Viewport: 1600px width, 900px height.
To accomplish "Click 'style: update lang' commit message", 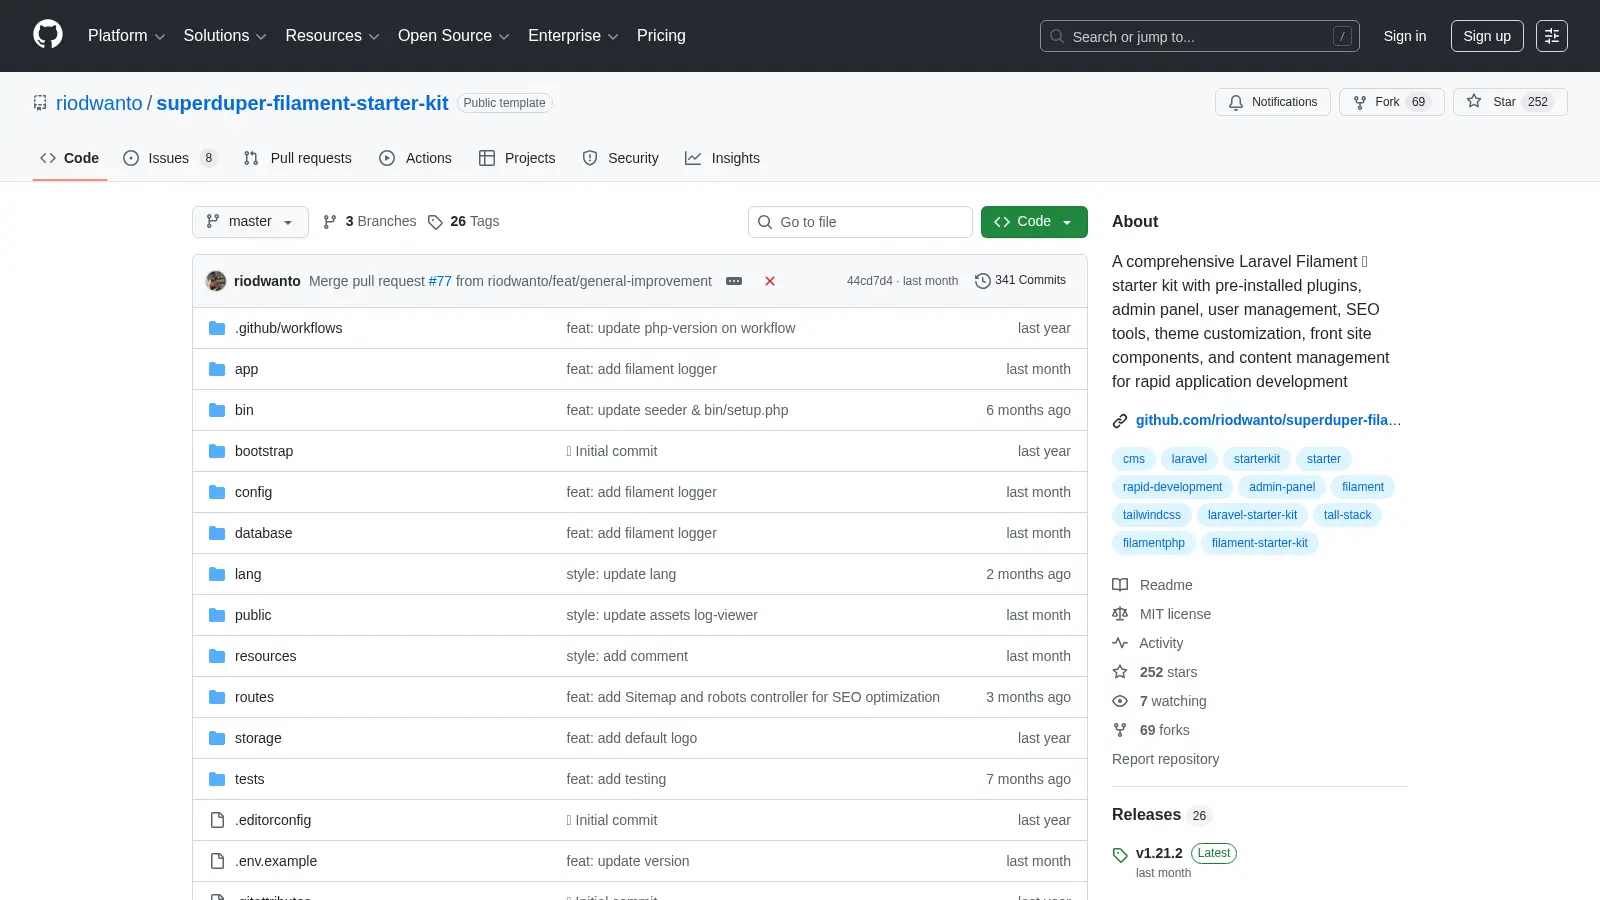I will [x=621, y=574].
